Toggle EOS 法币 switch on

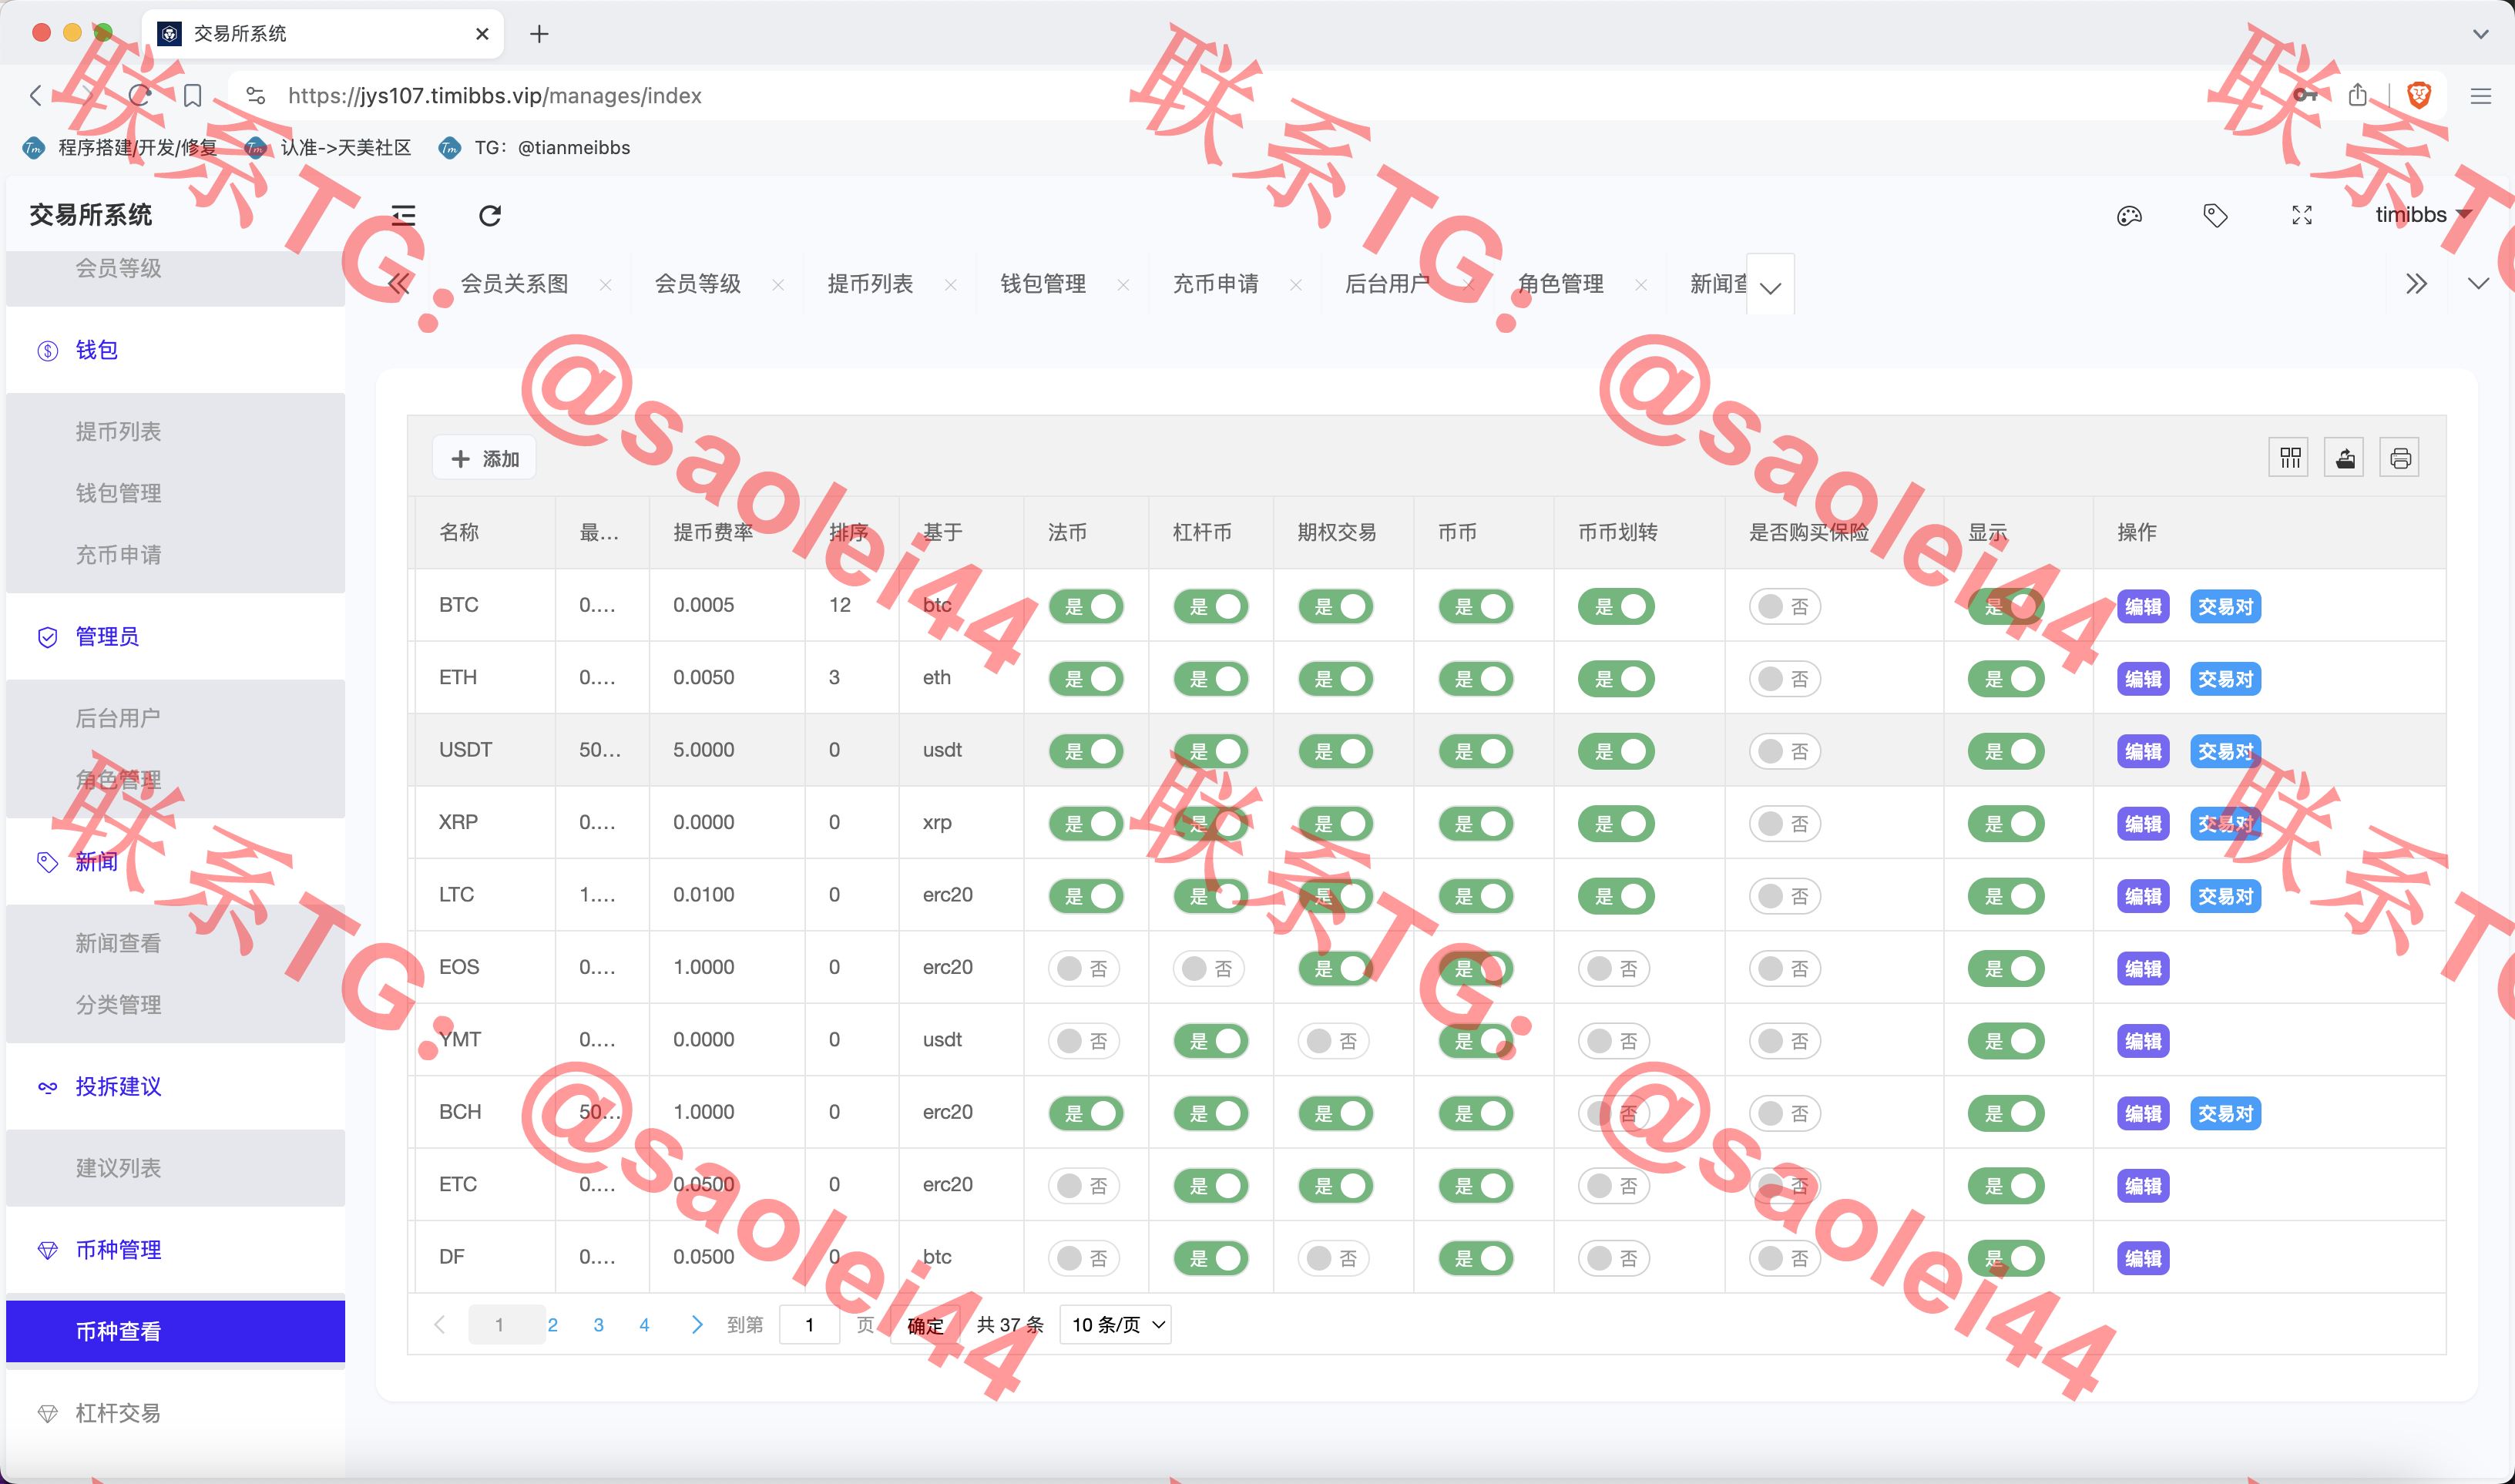tap(1084, 969)
